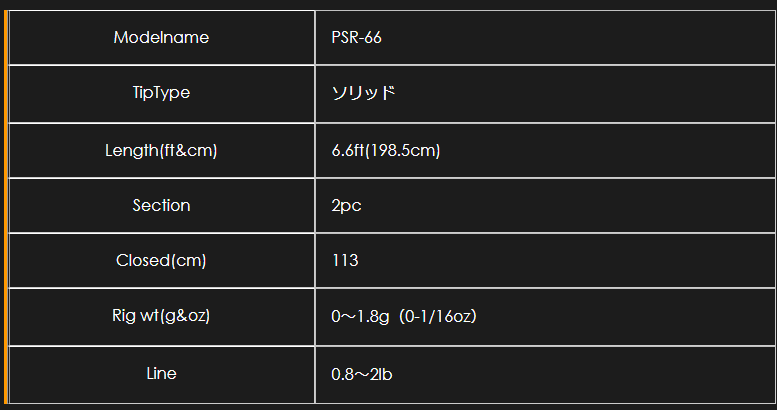Click the (cm) unit text after Closed

[189, 260]
